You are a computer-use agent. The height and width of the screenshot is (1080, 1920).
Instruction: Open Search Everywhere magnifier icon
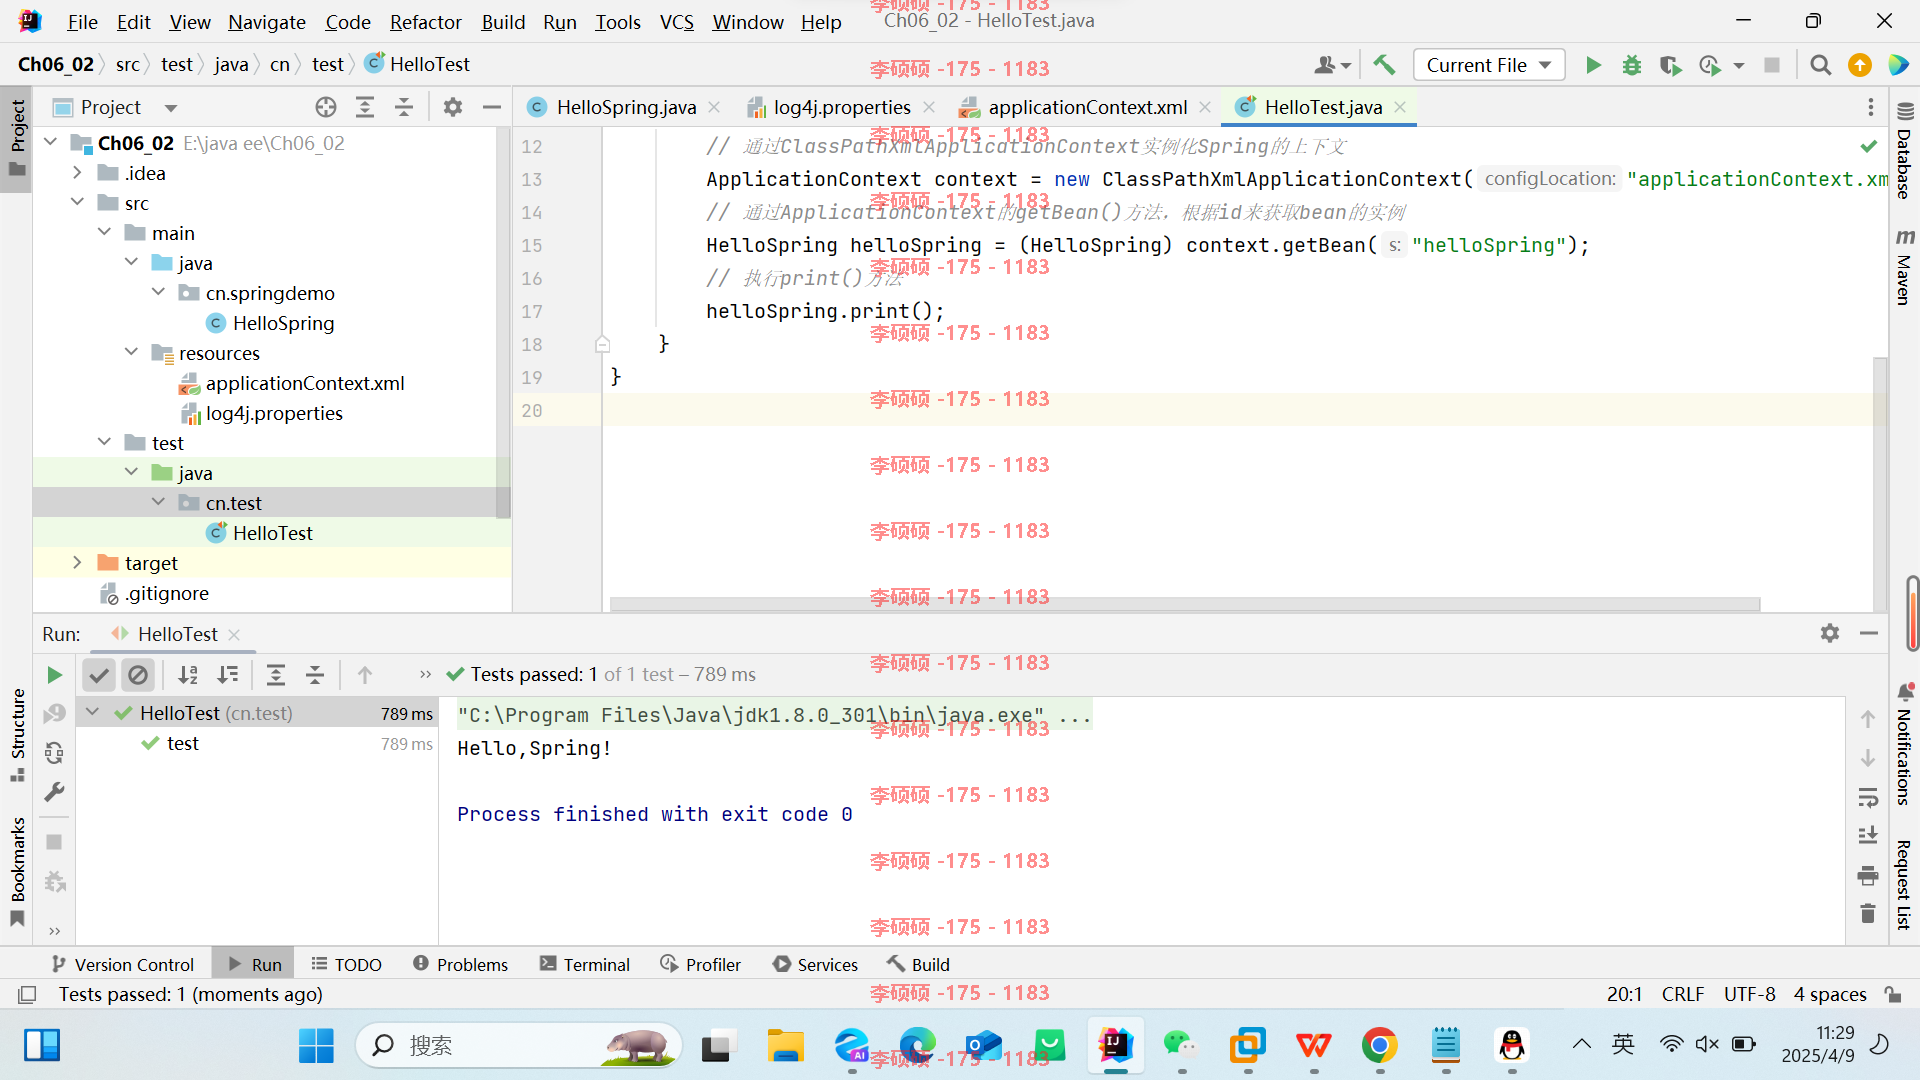[x=1821, y=65]
